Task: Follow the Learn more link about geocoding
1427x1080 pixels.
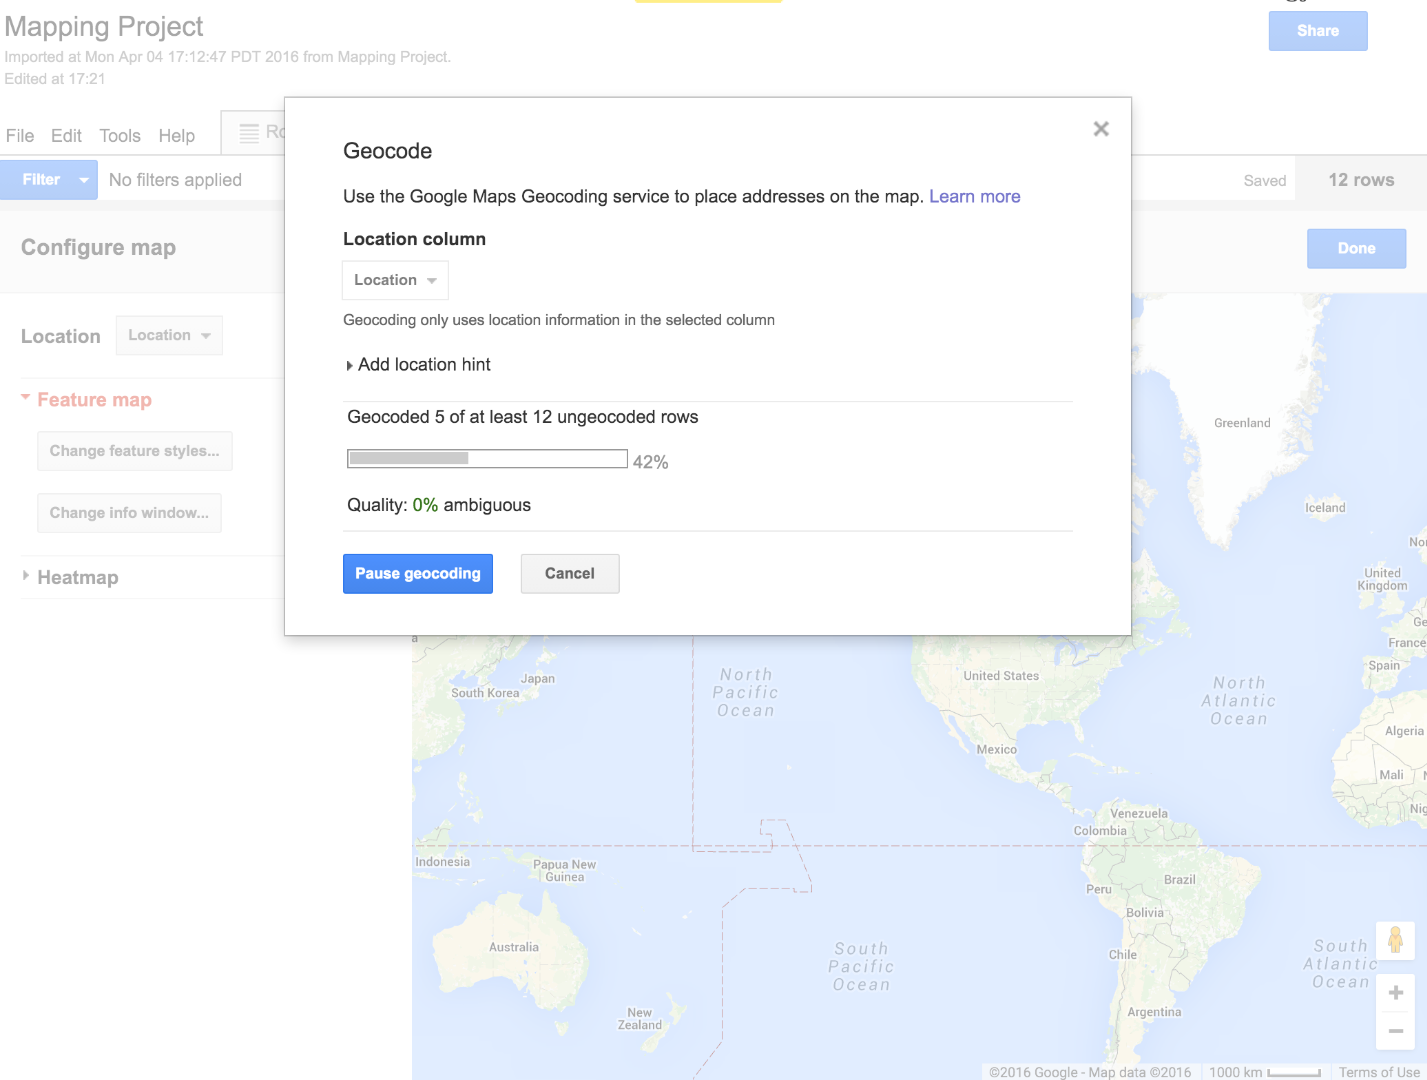Action: (974, 196)
